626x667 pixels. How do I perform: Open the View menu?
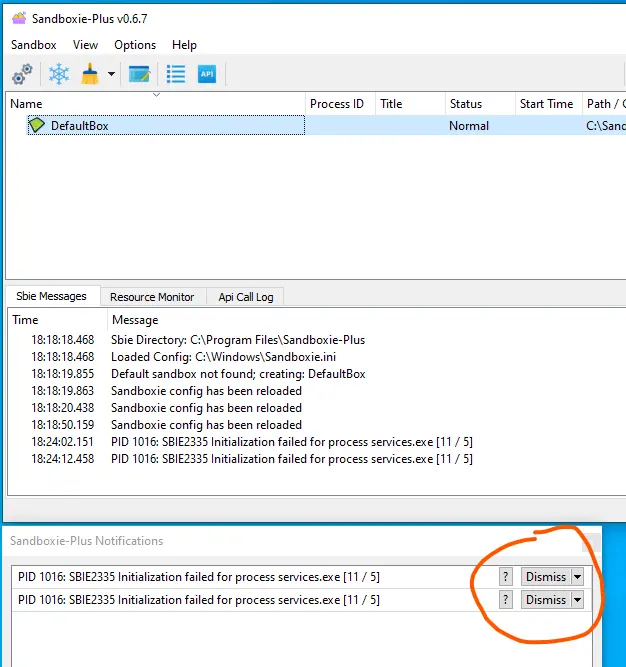85,45
